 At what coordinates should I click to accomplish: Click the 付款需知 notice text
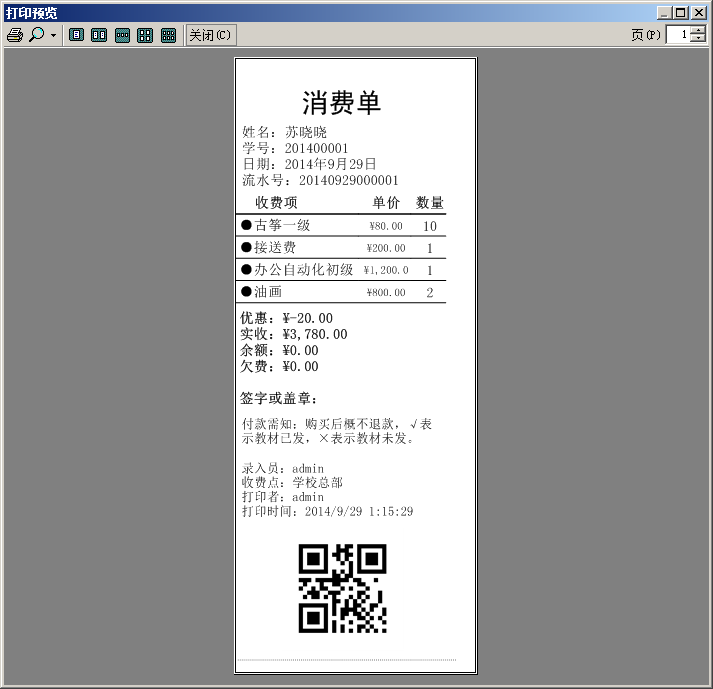pyautogui.click(x=337, y=431)
